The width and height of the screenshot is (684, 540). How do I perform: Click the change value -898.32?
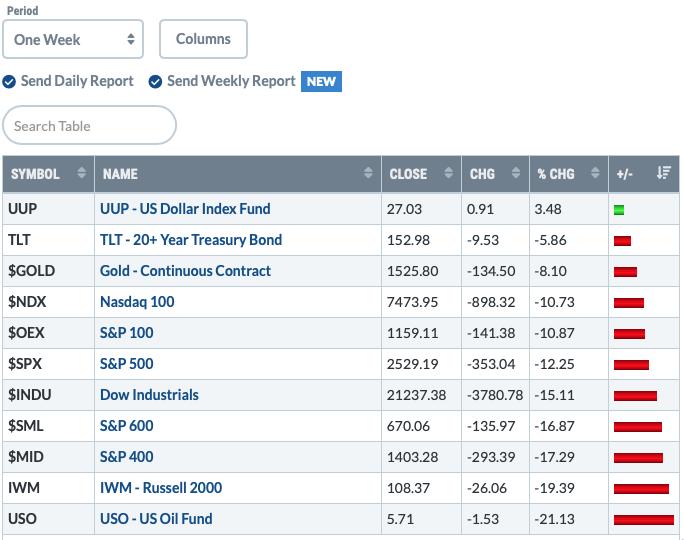tap(491, 302)
